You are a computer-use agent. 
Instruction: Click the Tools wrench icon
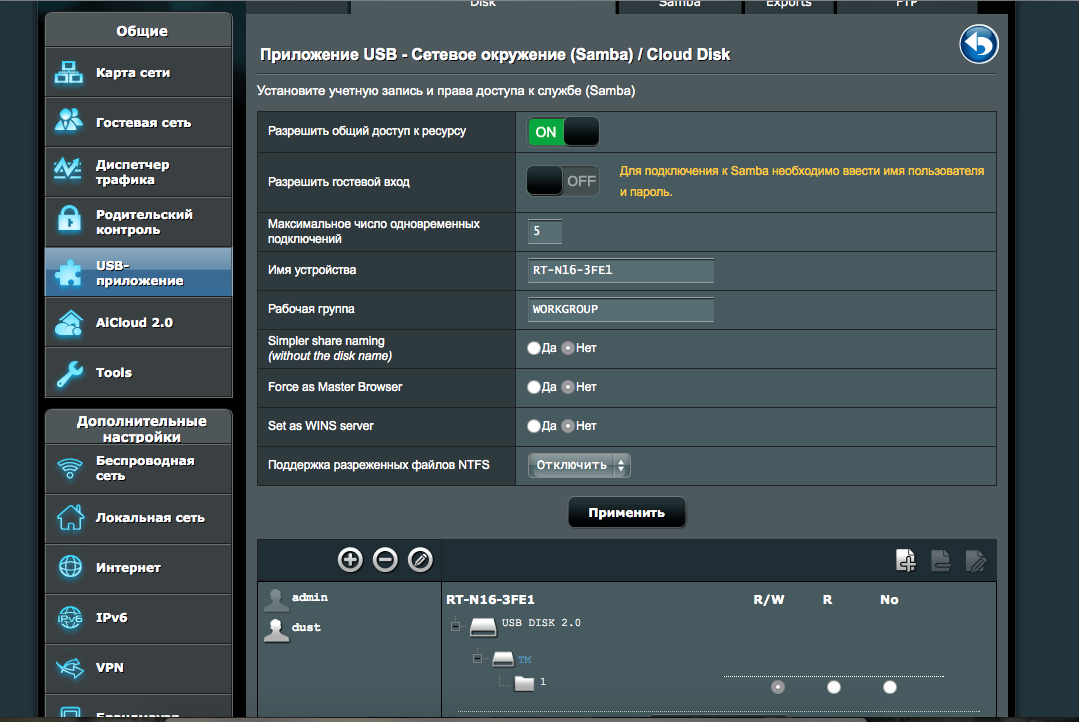[x=69, y=373]
